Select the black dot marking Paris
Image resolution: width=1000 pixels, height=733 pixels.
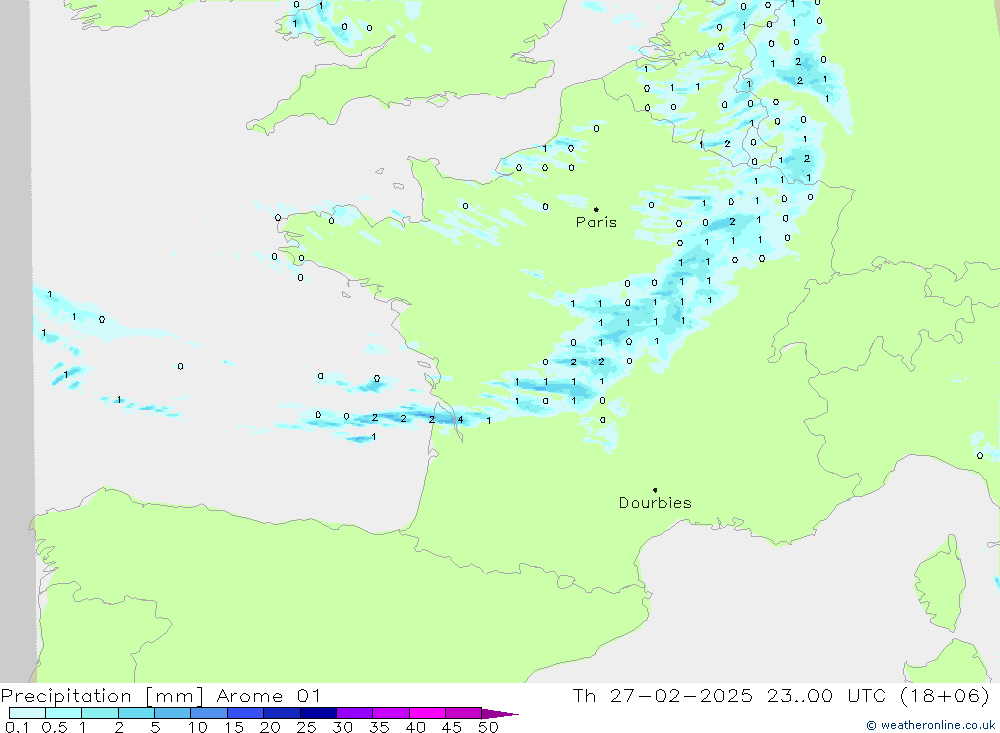point(596,209)
